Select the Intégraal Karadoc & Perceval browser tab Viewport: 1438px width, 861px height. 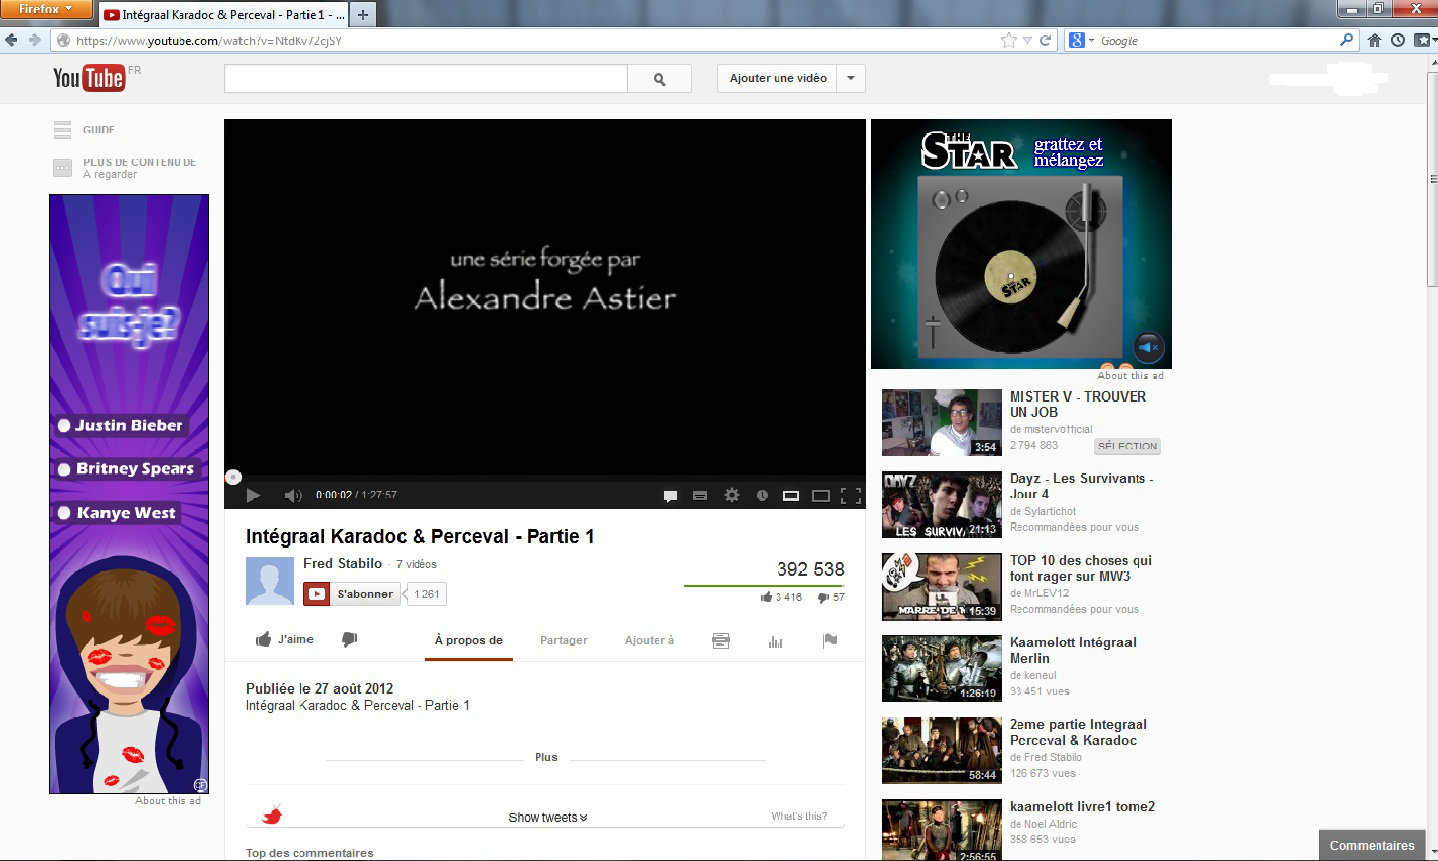pyautogui.click(x=225, y=14)
